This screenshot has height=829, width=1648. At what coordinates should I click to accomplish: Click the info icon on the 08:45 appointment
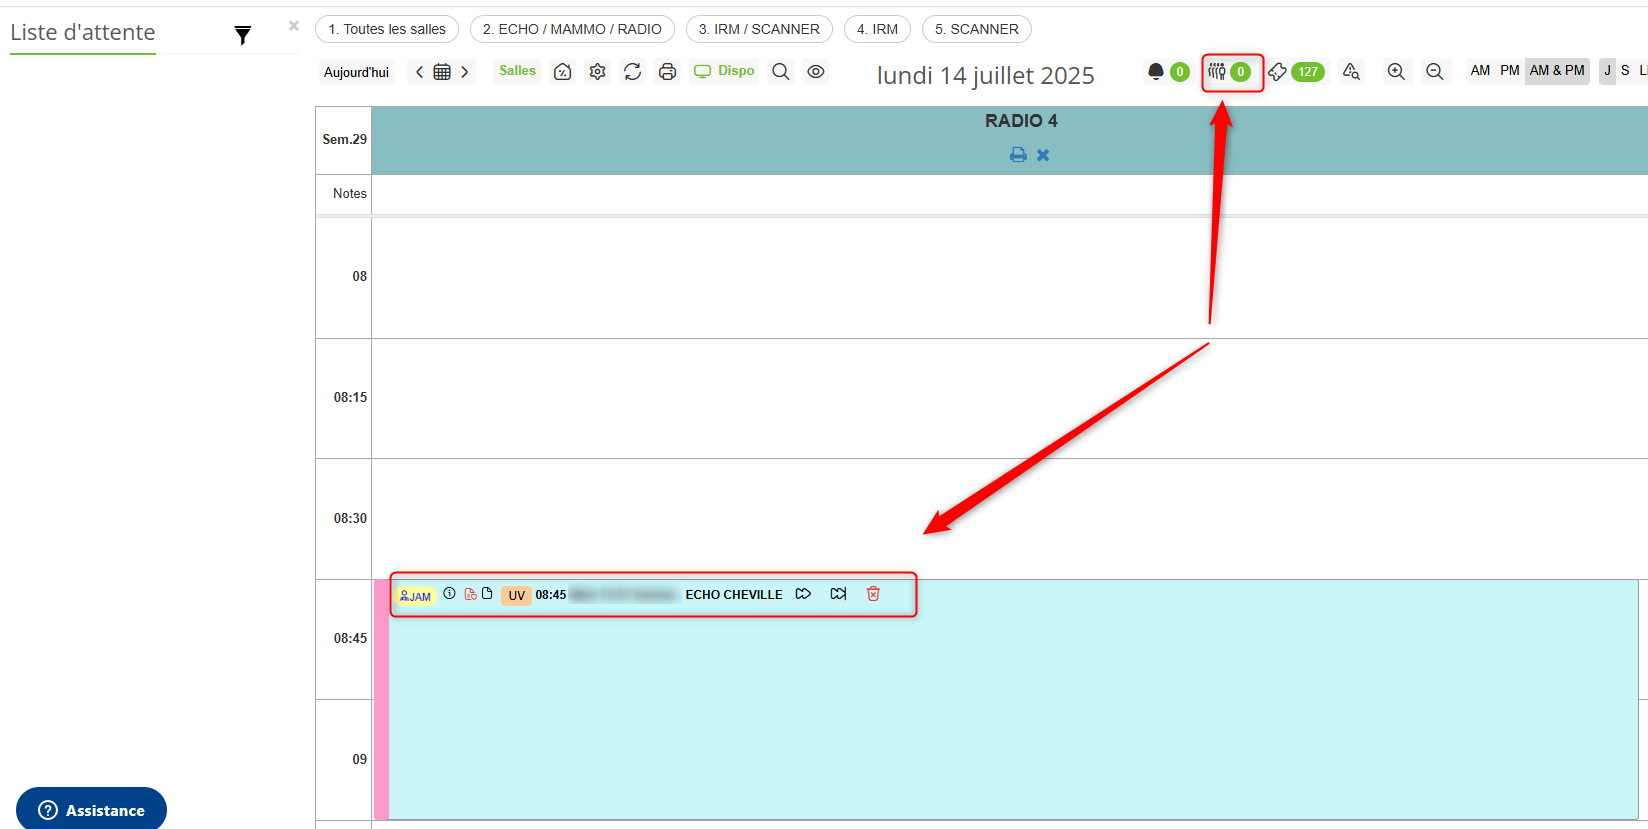449,594
